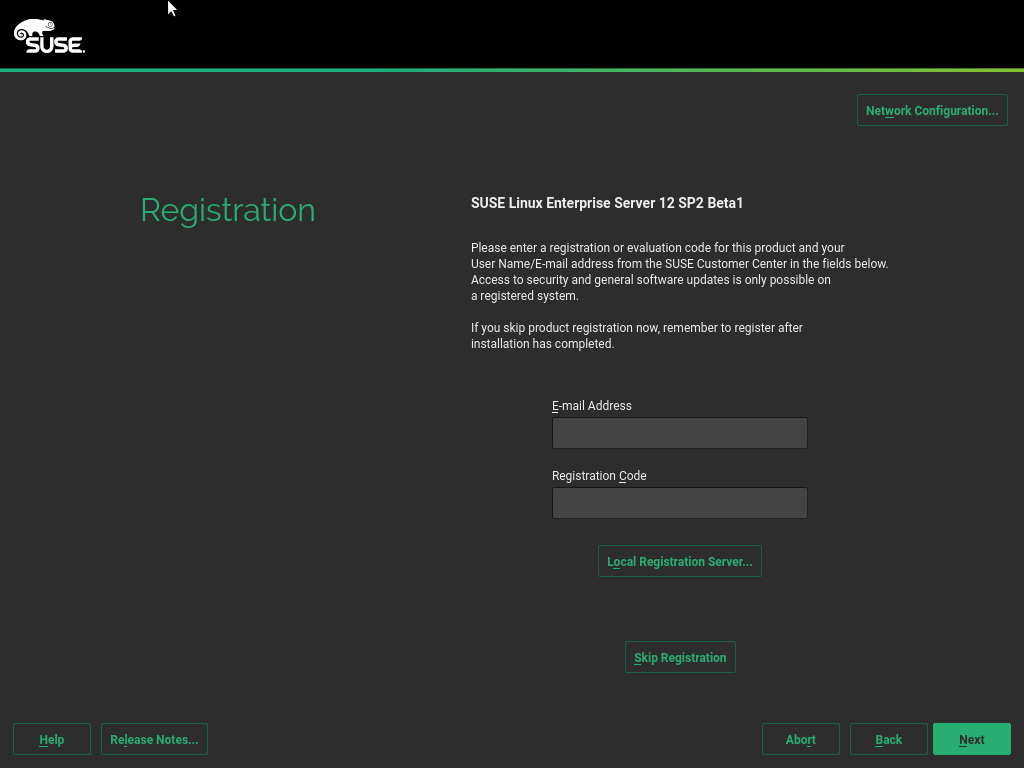Click the SUSE Linux Enterprise Server 12 title
This screenshot has height=768, width=1024.
pos(607,203)
